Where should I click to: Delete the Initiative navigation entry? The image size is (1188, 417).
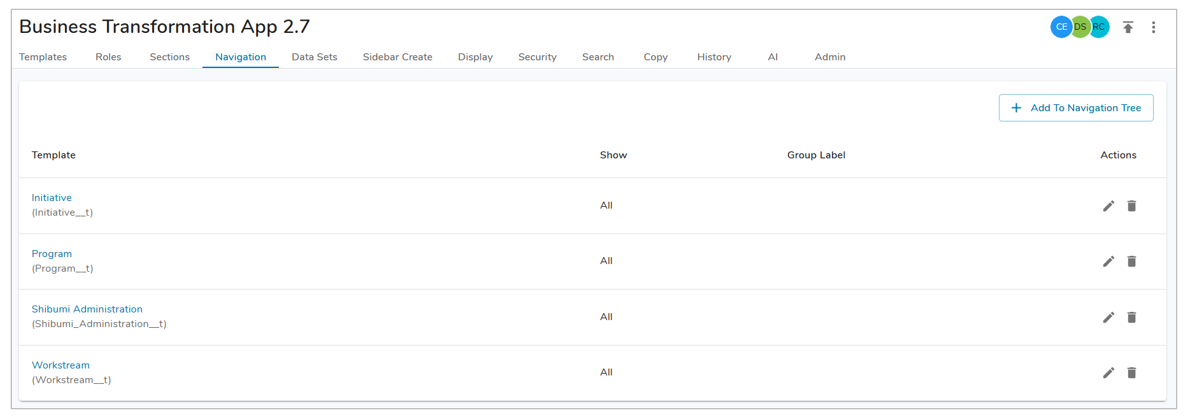1132,206
